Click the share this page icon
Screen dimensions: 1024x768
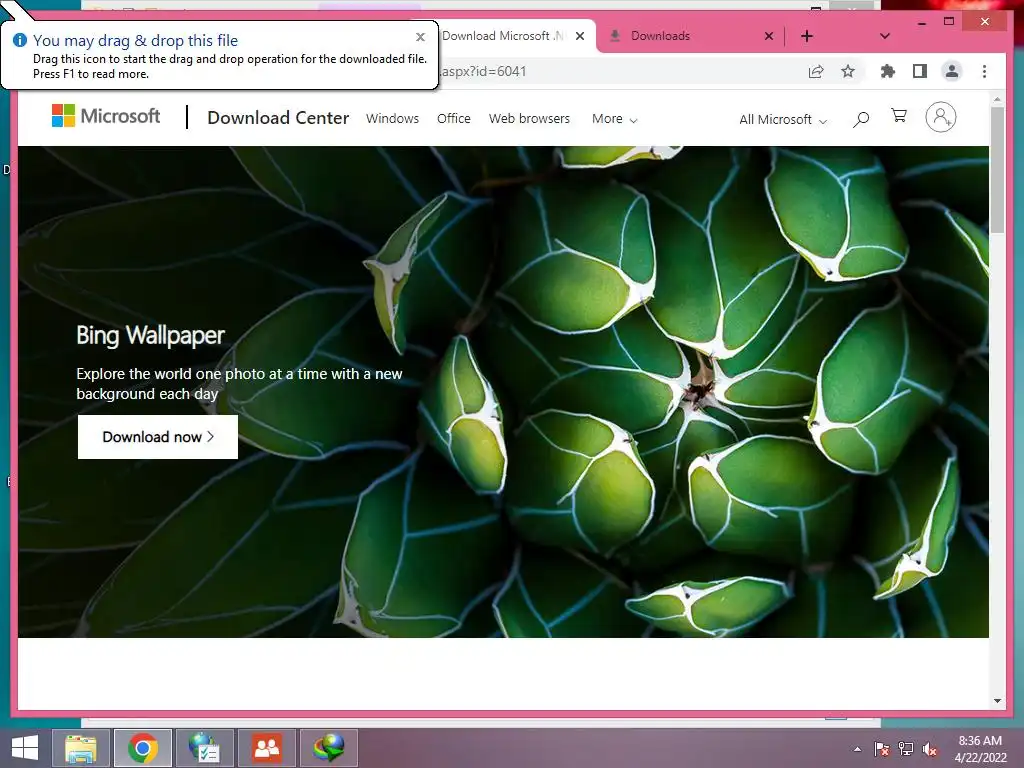pyautogui.click(x=816, y=71)
